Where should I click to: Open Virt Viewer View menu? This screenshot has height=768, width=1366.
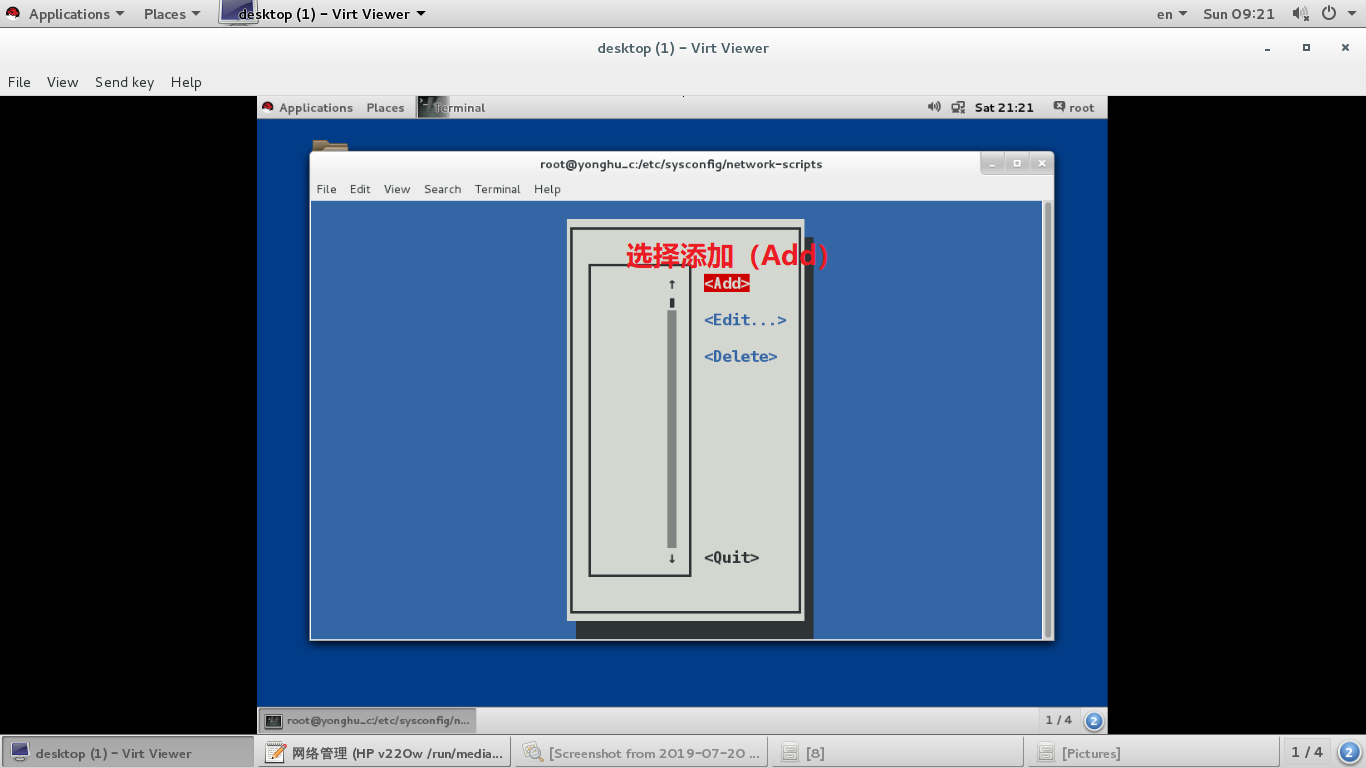(62, 82)
